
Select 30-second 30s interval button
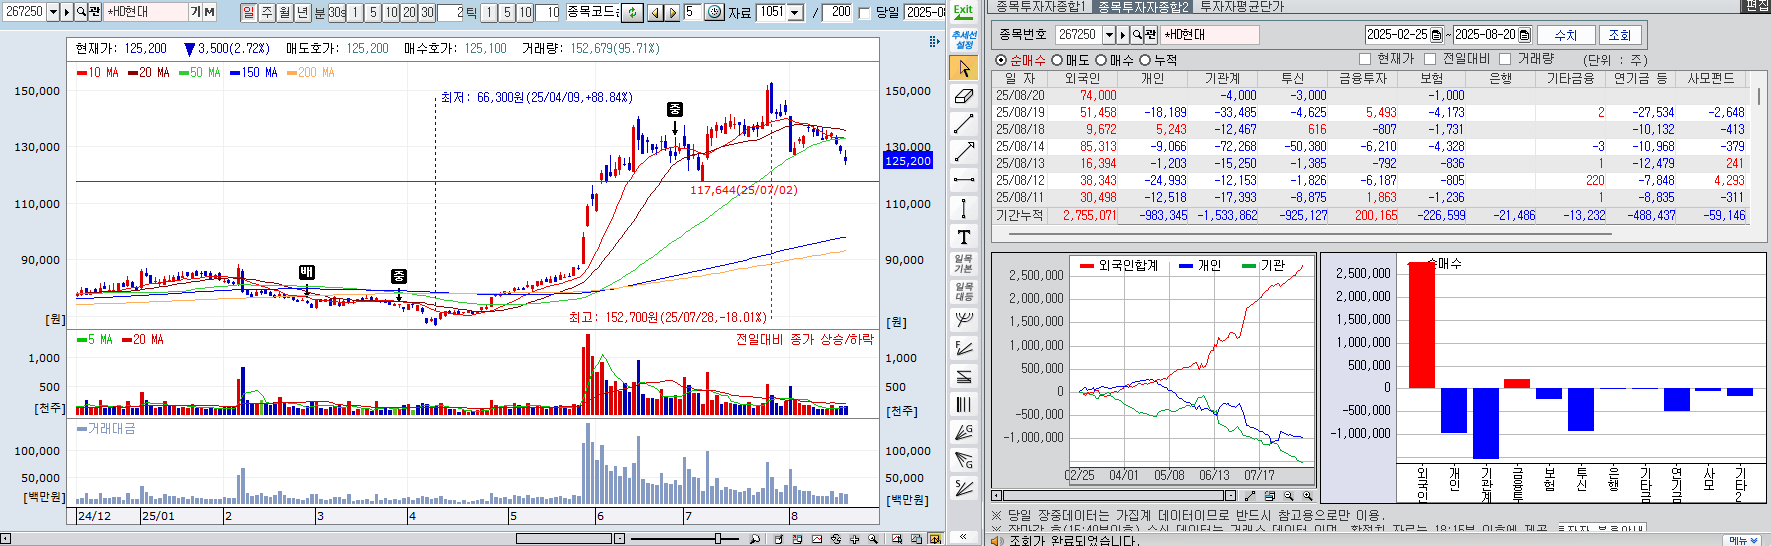(337, 12)
